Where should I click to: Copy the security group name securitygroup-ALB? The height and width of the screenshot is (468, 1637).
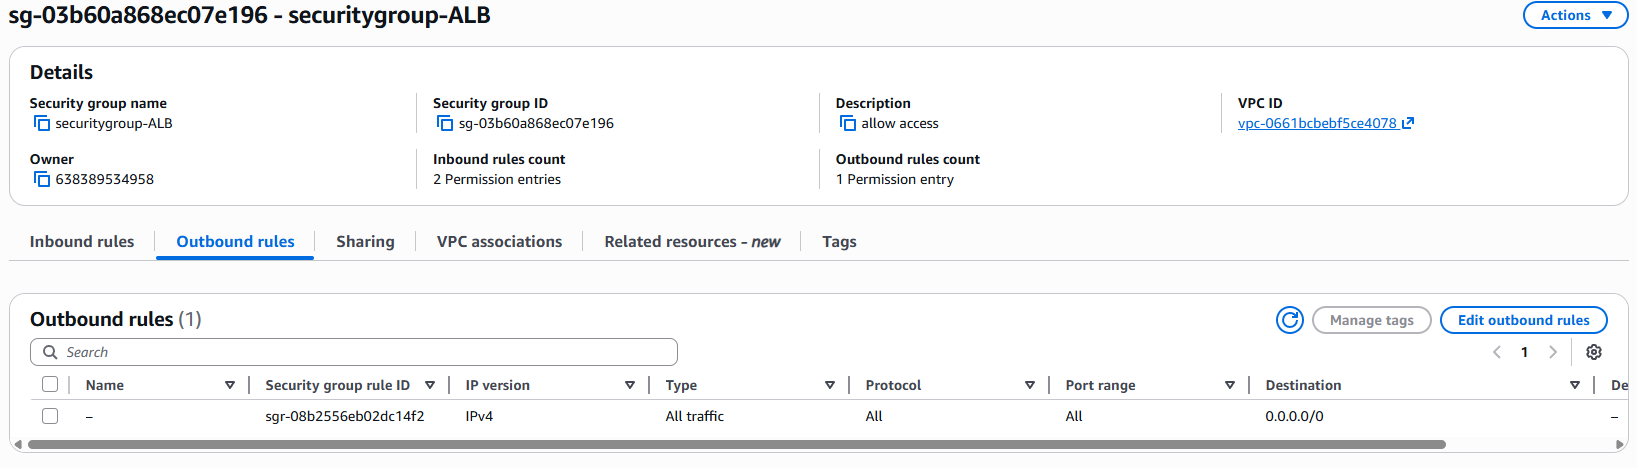click(x=42, y=123)
